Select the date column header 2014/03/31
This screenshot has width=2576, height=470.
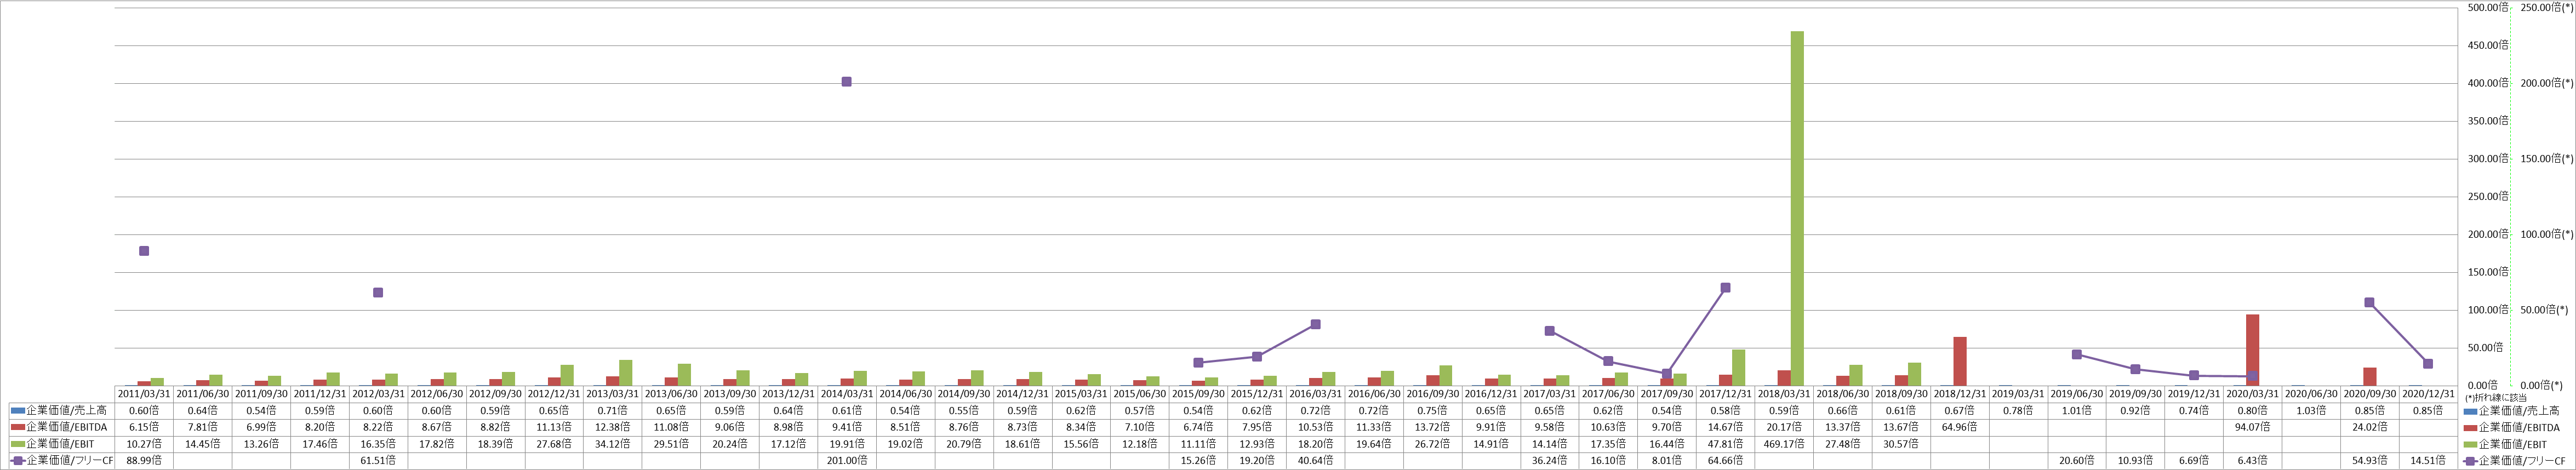click(x=846, y=394)
